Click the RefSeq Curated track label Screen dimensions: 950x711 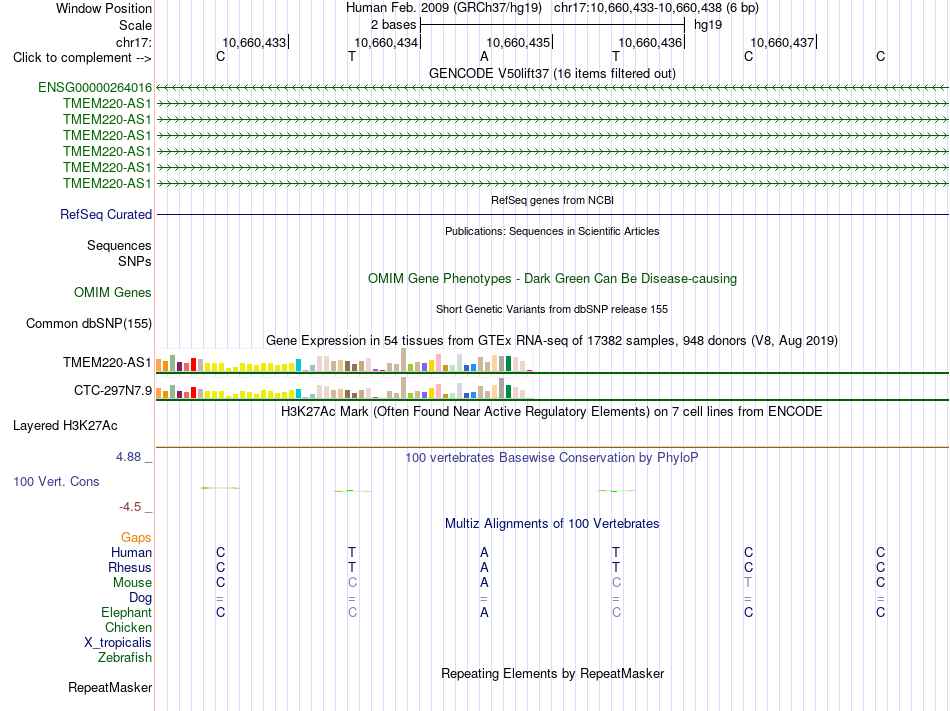[106, 214]
